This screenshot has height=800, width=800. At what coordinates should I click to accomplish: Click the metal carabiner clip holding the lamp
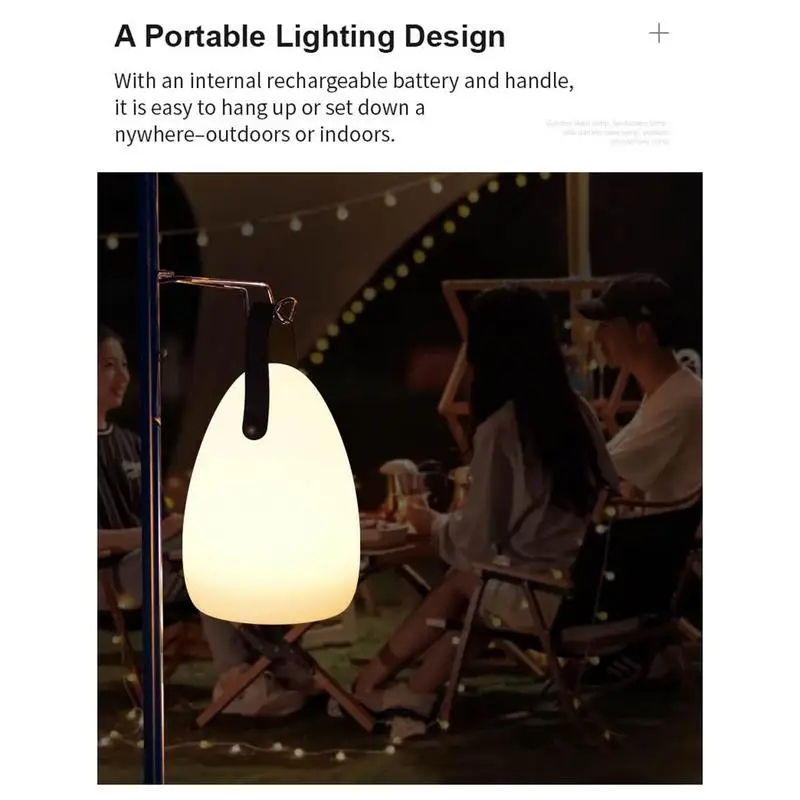[285, 310]
